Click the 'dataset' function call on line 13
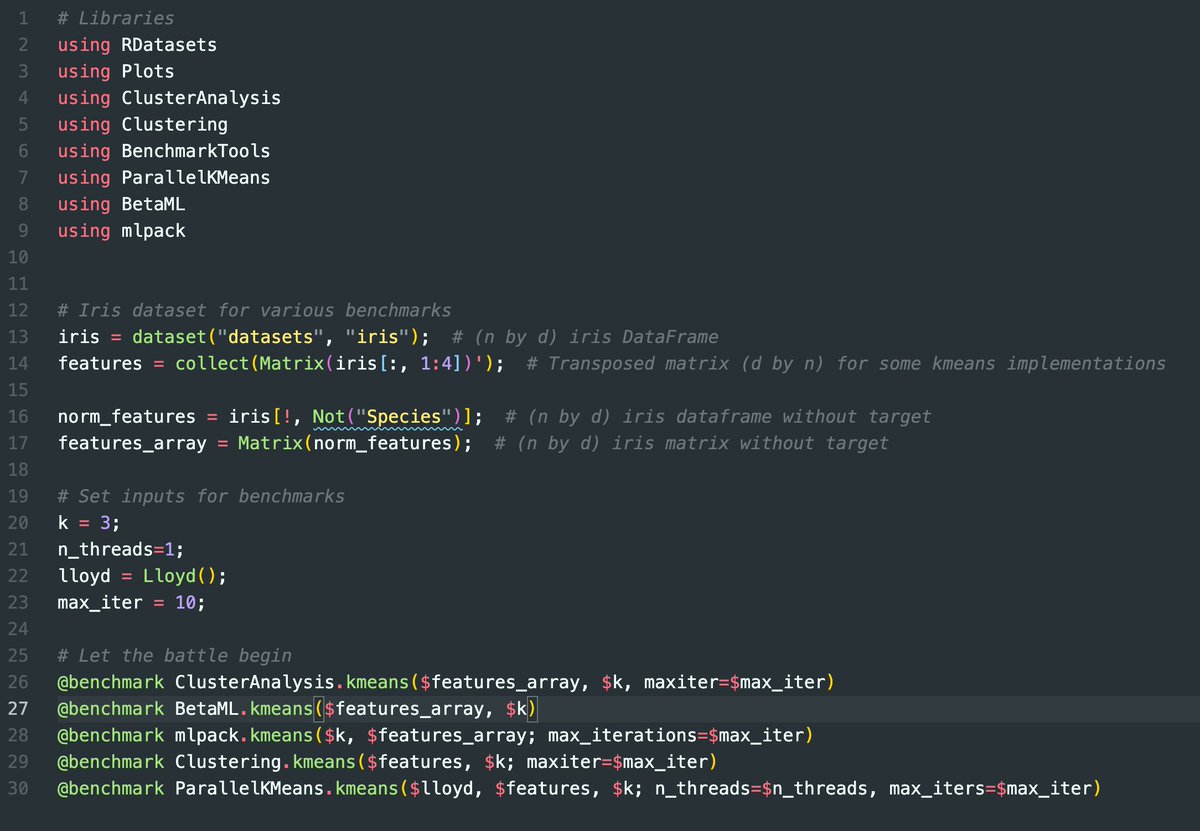The image size is (1200, 831). [169, 337]
